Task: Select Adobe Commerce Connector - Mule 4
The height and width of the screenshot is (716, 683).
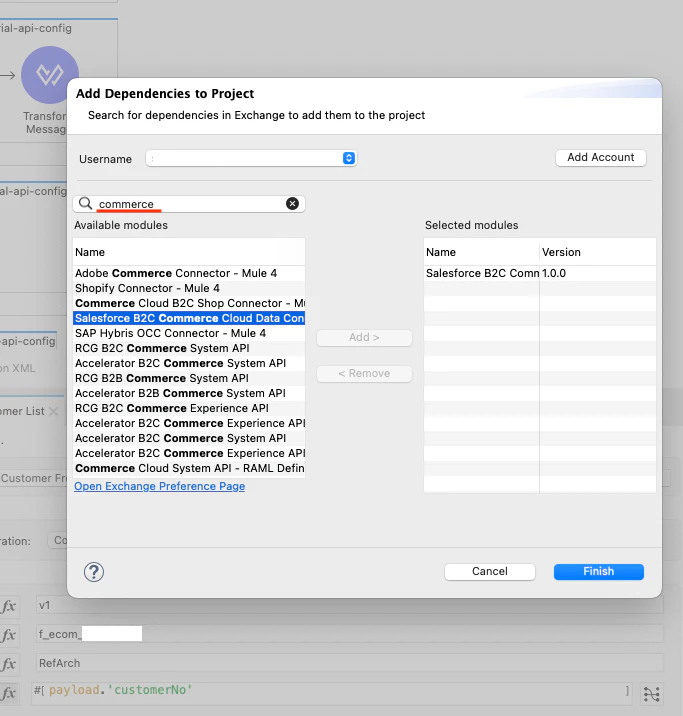Action: point(189,273)
